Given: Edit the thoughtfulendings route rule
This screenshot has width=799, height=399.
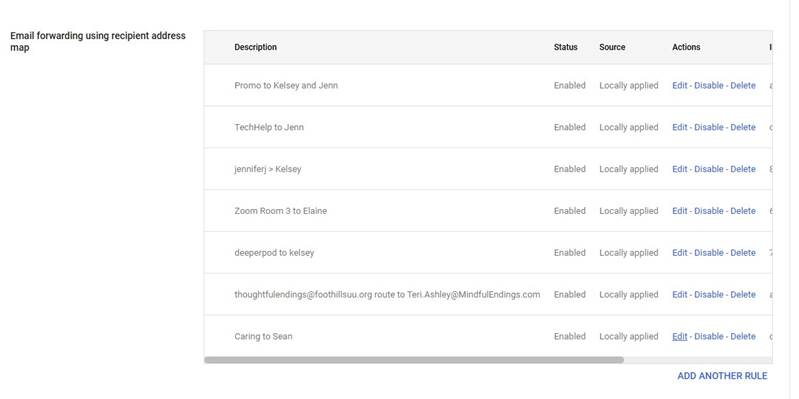Looking at the screenshot, I should click(x=679, y=295).
